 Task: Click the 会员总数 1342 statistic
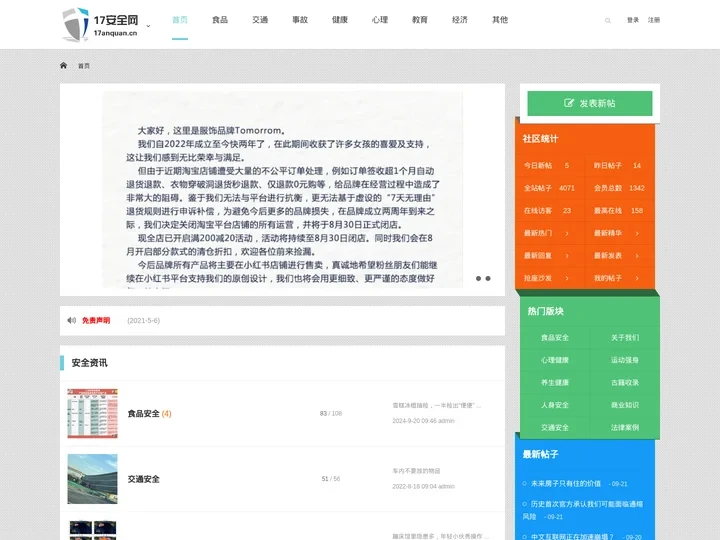(619, 188)
